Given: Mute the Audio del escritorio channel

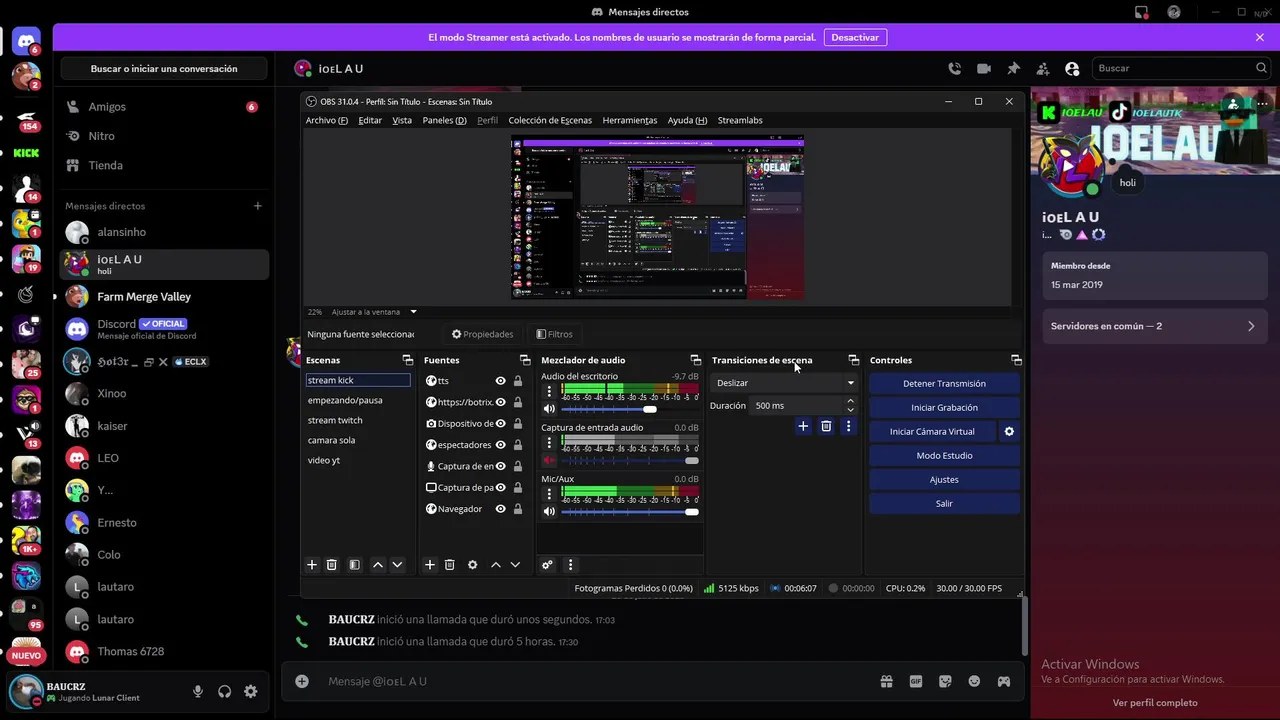Looking at the screenshot, I should [x=549, y=409].
